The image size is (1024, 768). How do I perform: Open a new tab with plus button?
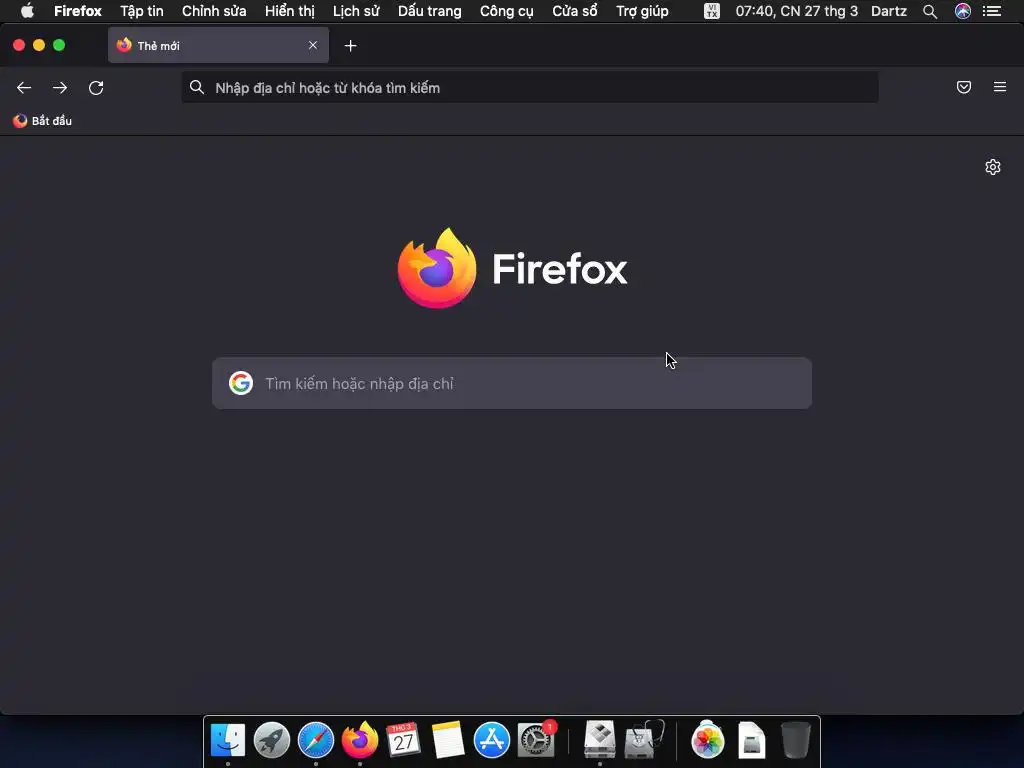(351, 46)
